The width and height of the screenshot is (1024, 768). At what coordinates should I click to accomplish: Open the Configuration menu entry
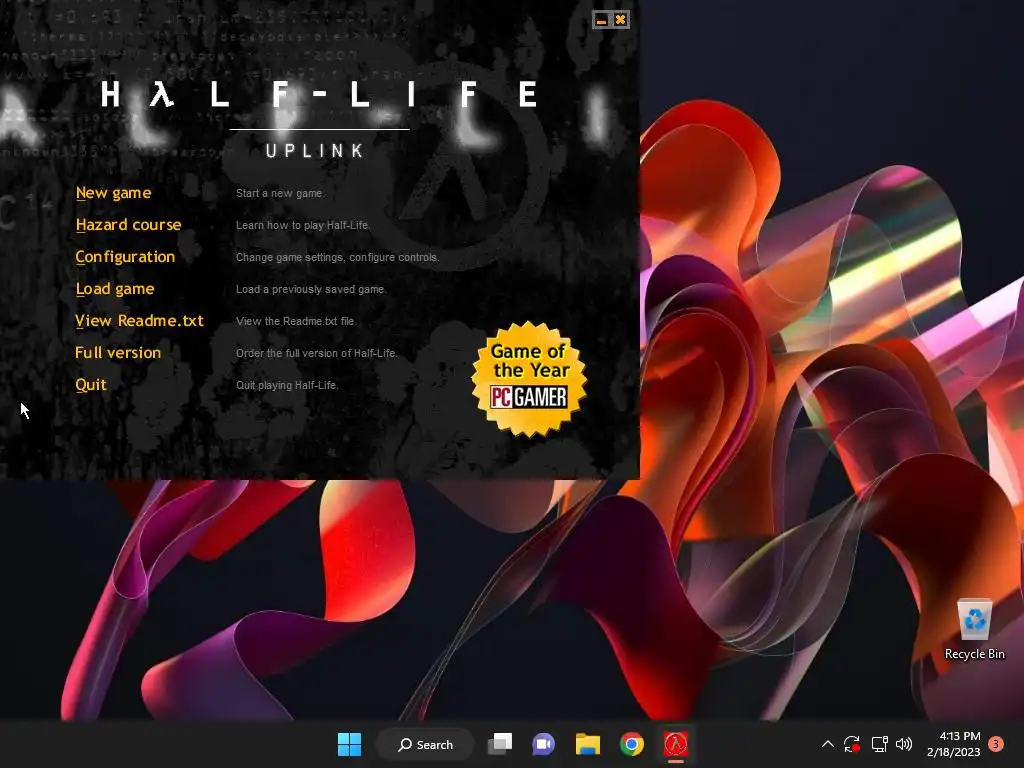(125, 257)
